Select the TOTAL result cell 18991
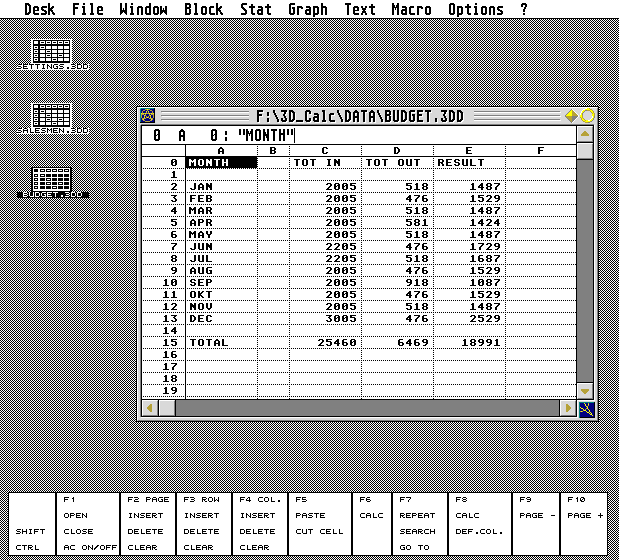 pyautogui.click(x=468, y=342)
